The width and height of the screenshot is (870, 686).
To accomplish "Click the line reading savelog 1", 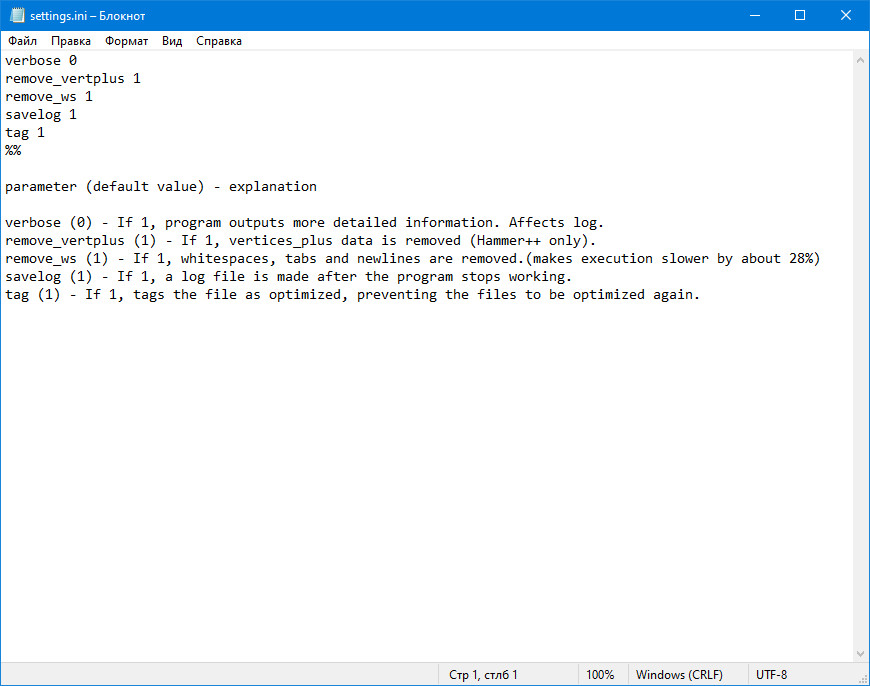I will click(x=40, y=114).
